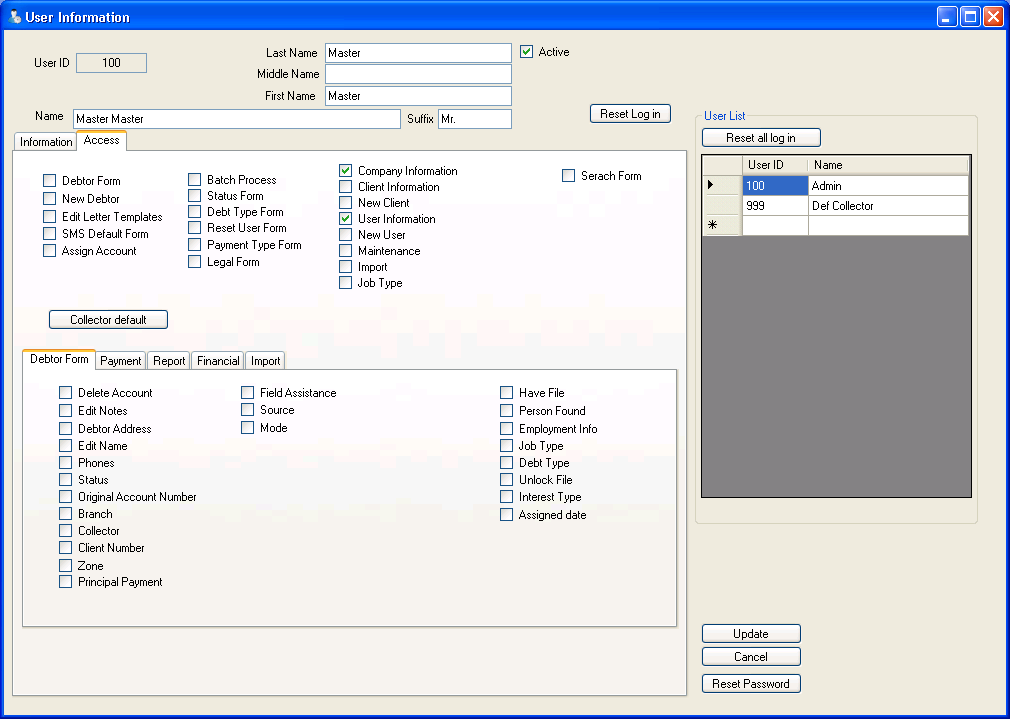Enable the Unlock File checkbox
1010x719 pixels.
(507, 480)
